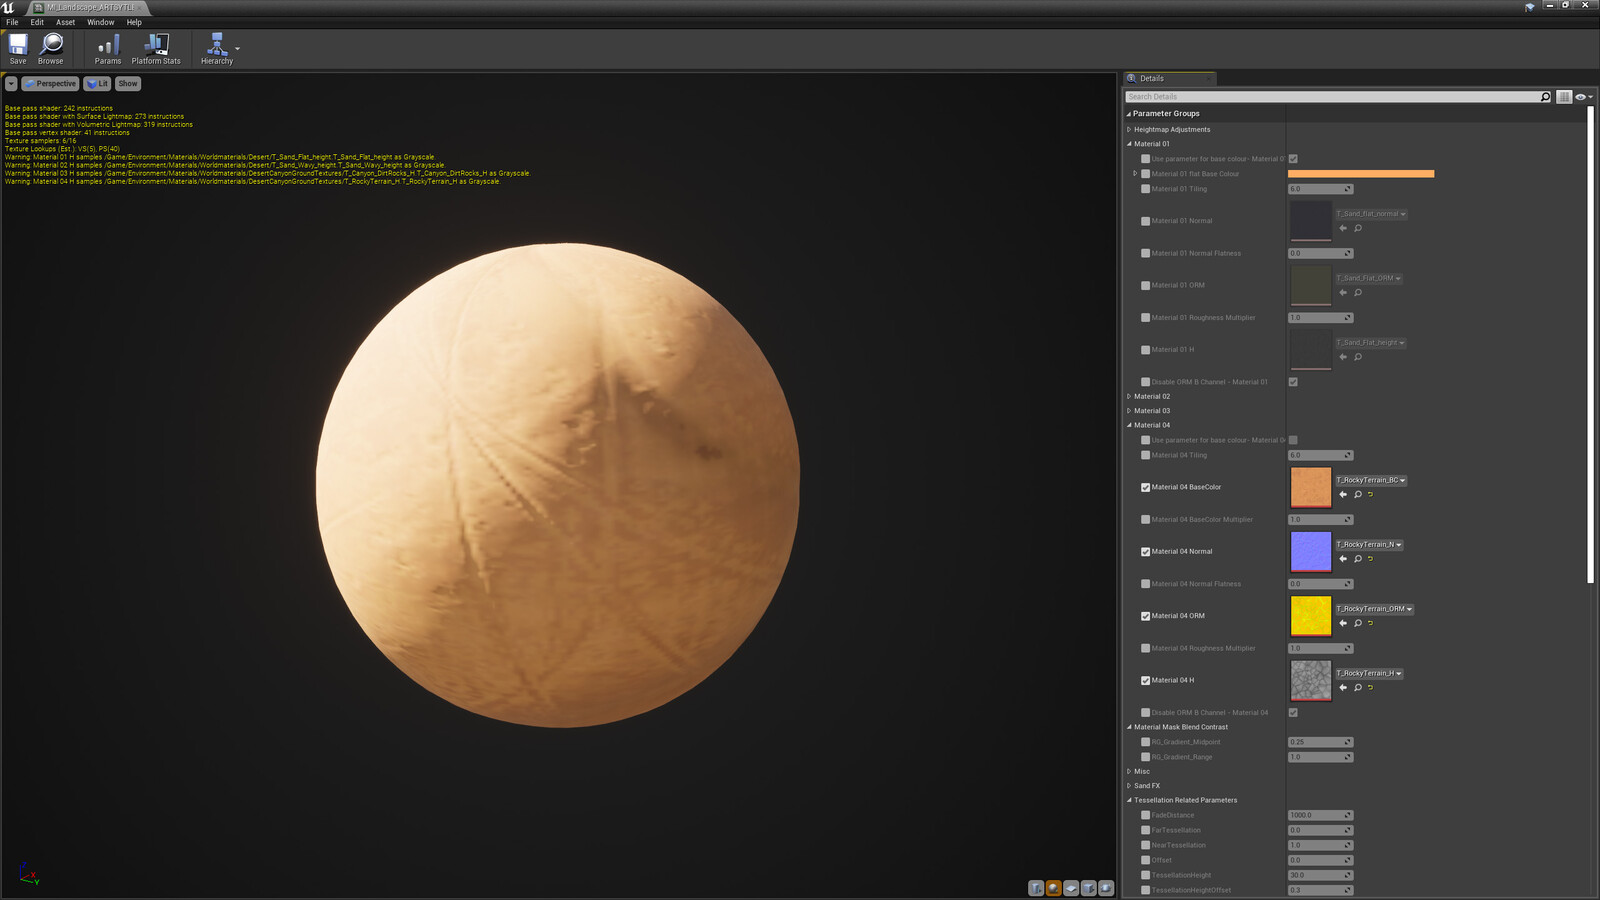Expand the Misc group
This screenshot has height=900, width=1600.
click(1129, 771)
